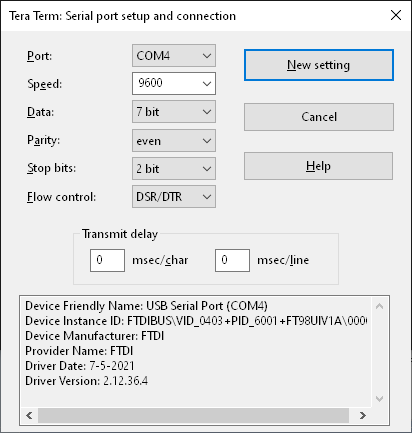The width and height of the screenshot is (412, 433).
Task: Open Help for serial port setup
Action: tap(318, 166)
